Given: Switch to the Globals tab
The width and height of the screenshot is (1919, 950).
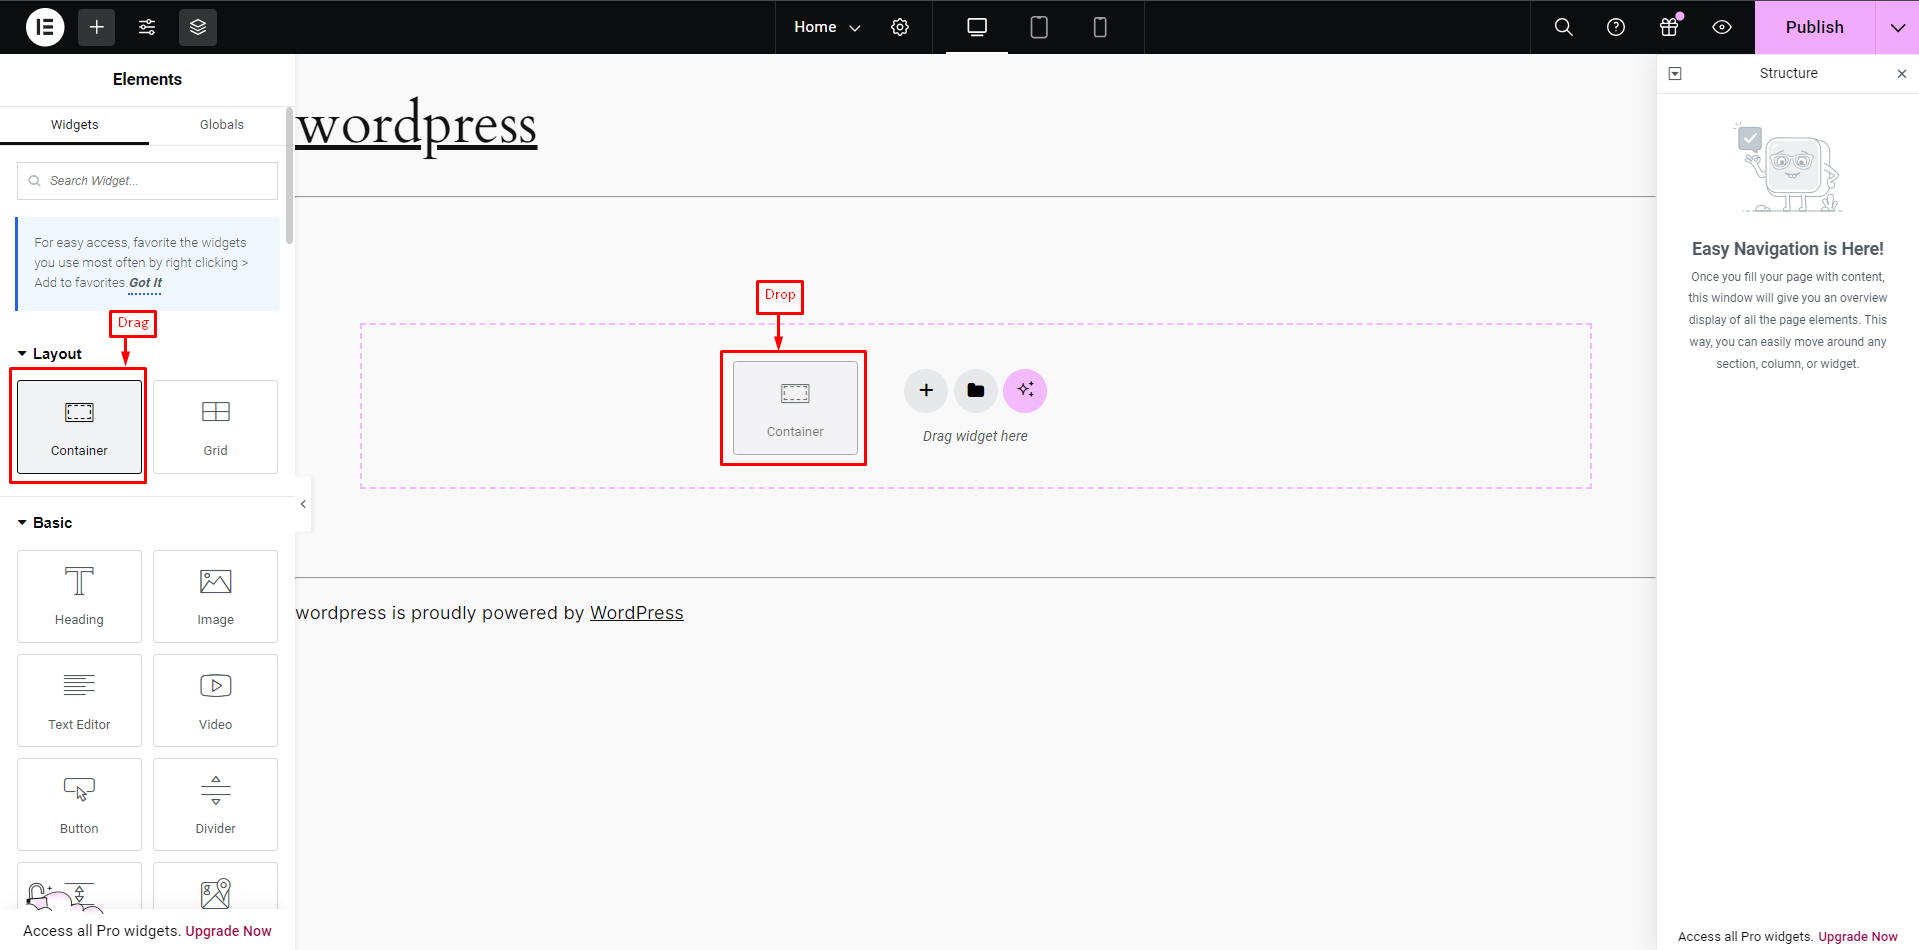Looking at the screenshot, I should [x=221, y=125].
